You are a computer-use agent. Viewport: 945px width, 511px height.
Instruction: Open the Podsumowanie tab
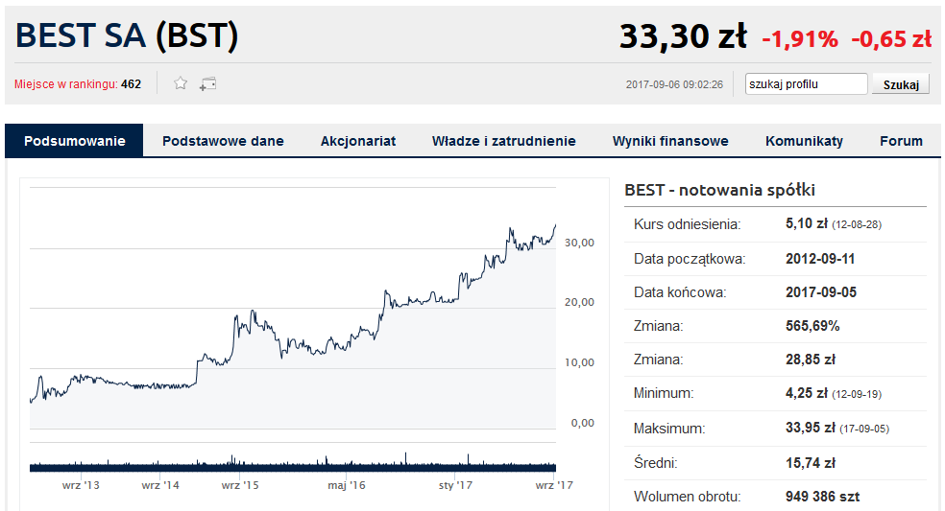tap(75, 141)
